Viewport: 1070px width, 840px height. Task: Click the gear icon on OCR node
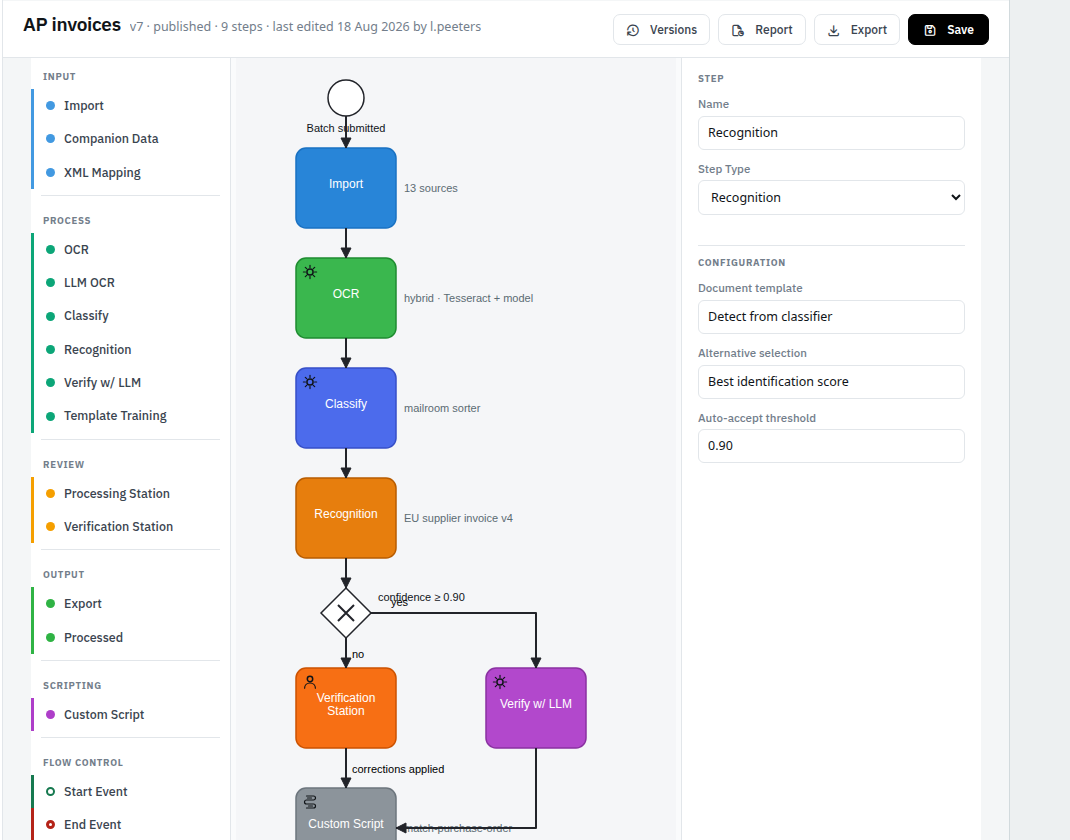(310, 272)
